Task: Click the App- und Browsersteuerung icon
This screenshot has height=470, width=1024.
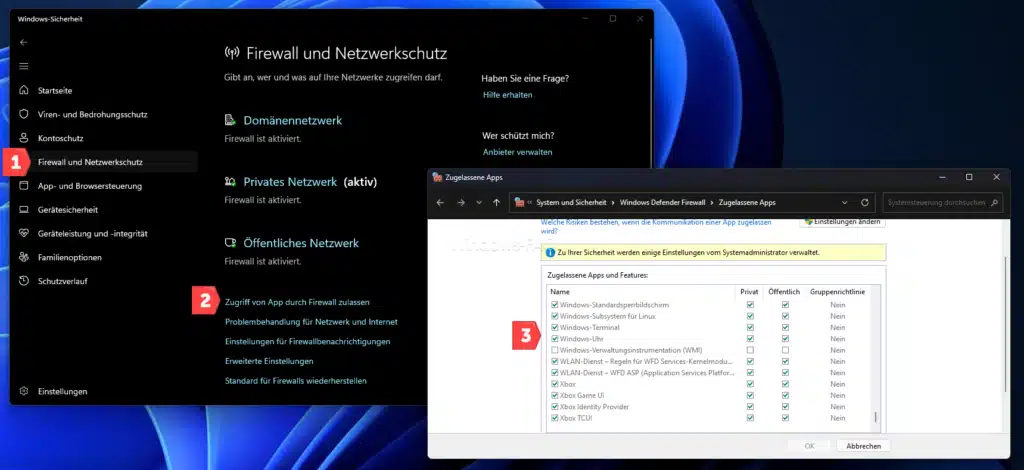Action: [24, 186]
